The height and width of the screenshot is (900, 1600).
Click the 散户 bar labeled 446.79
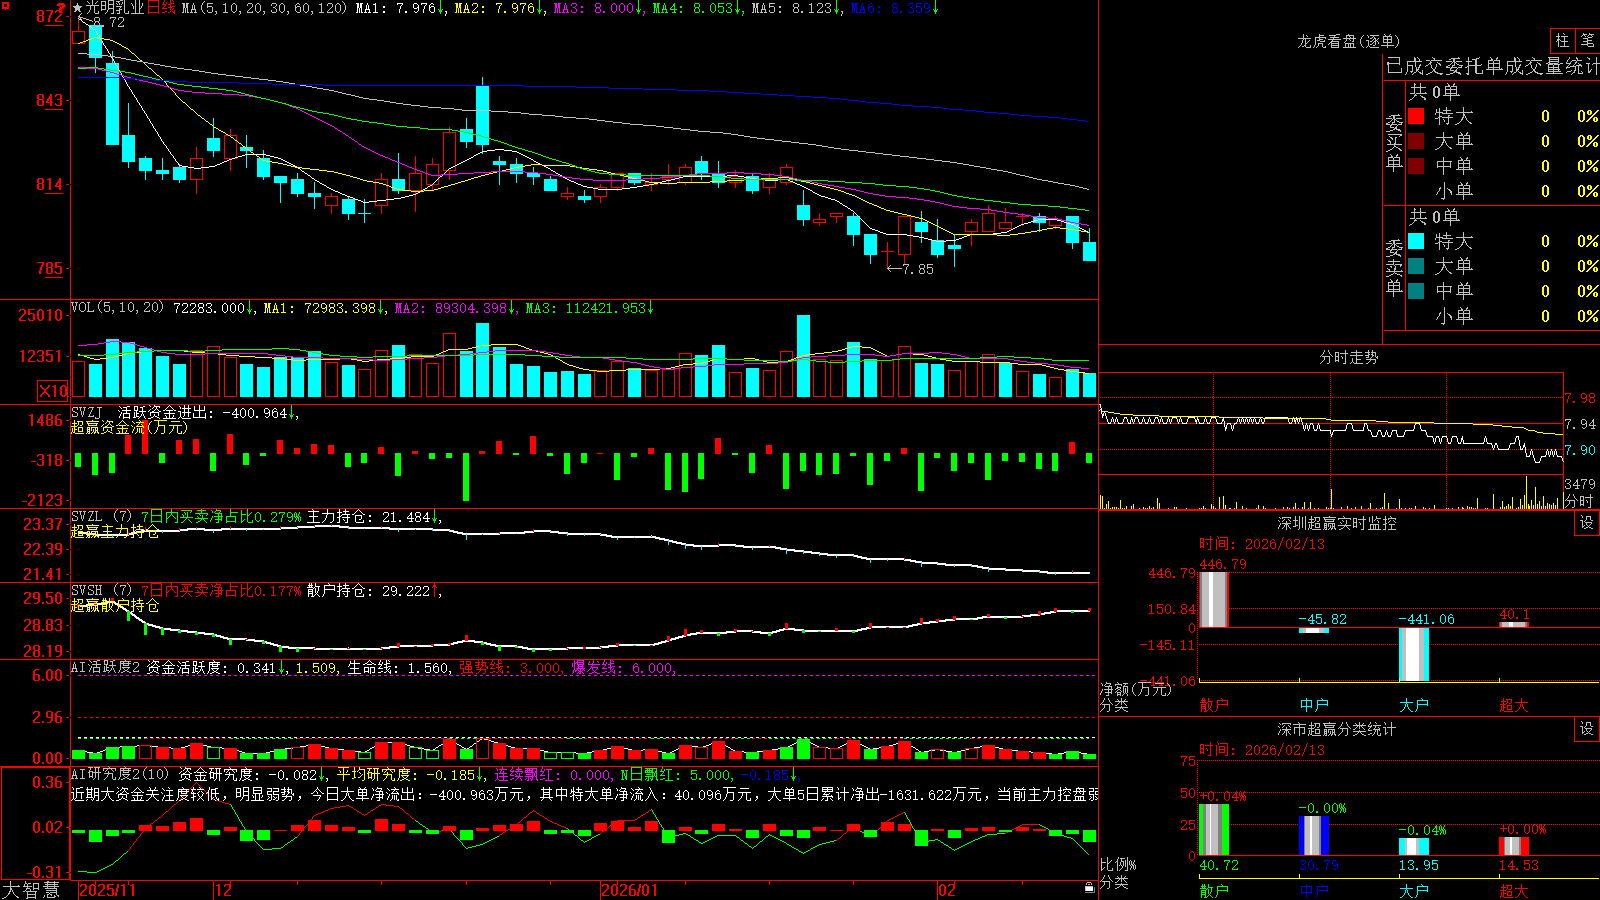point(1213,599)
